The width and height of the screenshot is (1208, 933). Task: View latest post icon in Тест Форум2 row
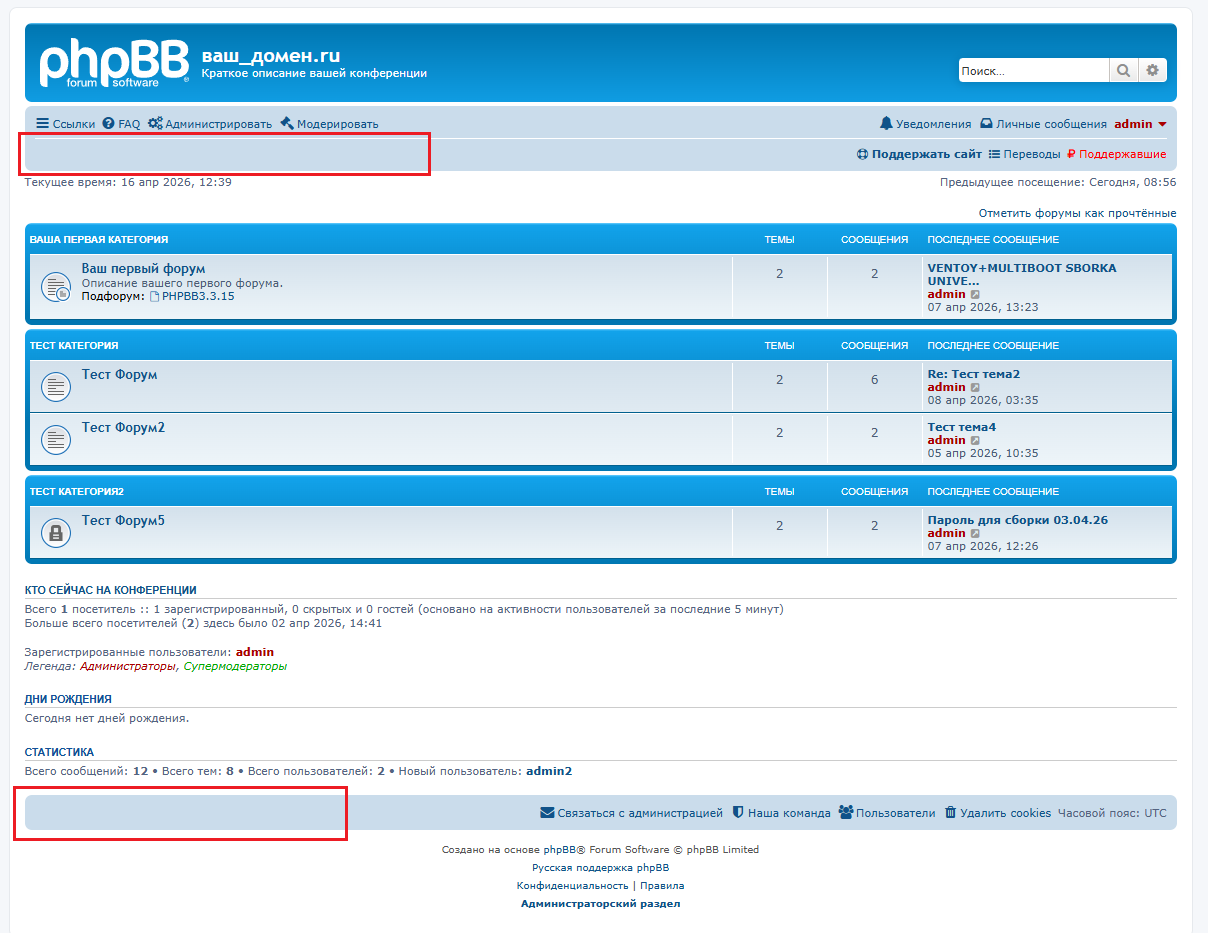975,440
